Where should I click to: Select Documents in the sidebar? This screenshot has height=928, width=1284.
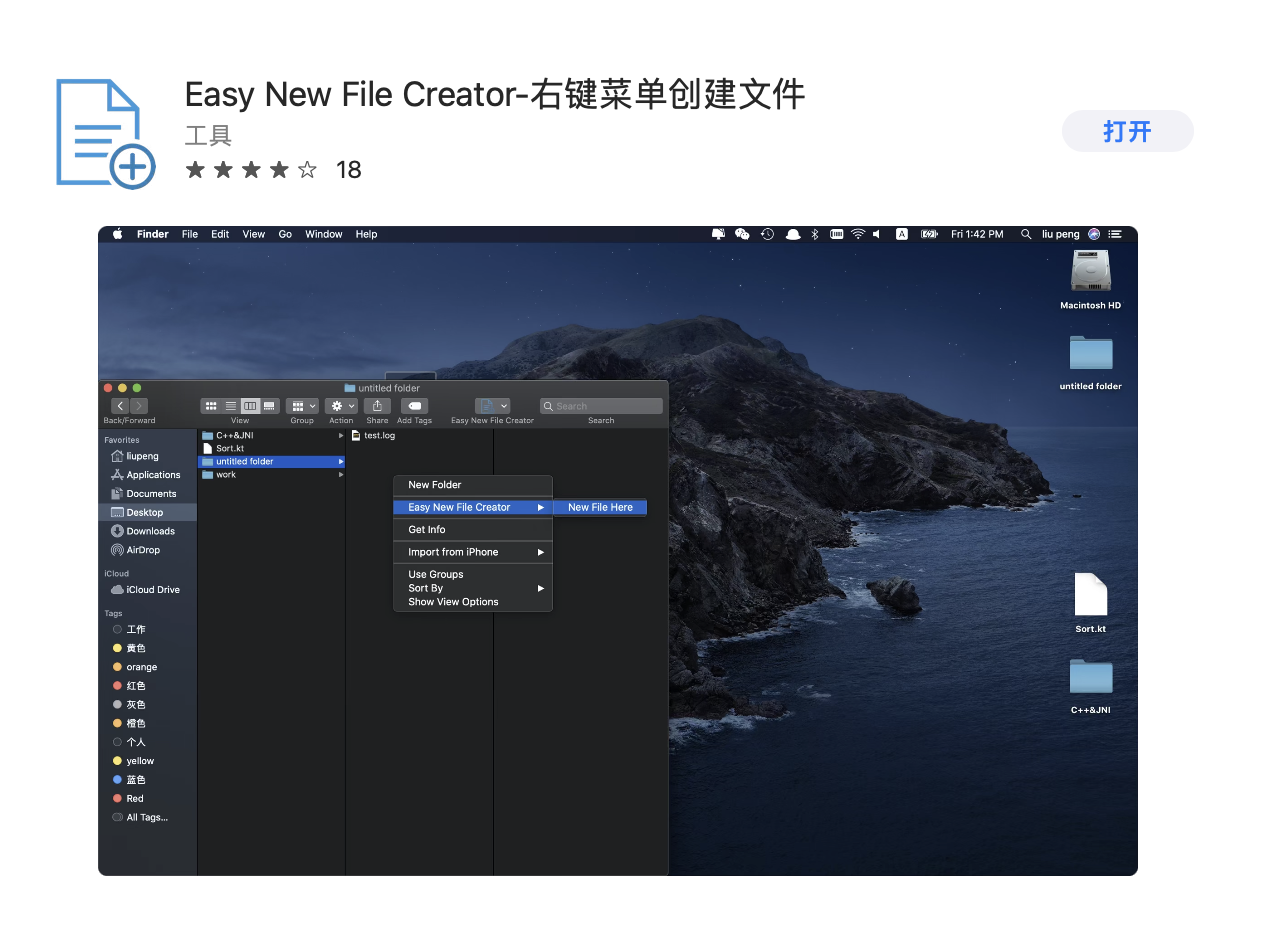[x=148, y=494]
